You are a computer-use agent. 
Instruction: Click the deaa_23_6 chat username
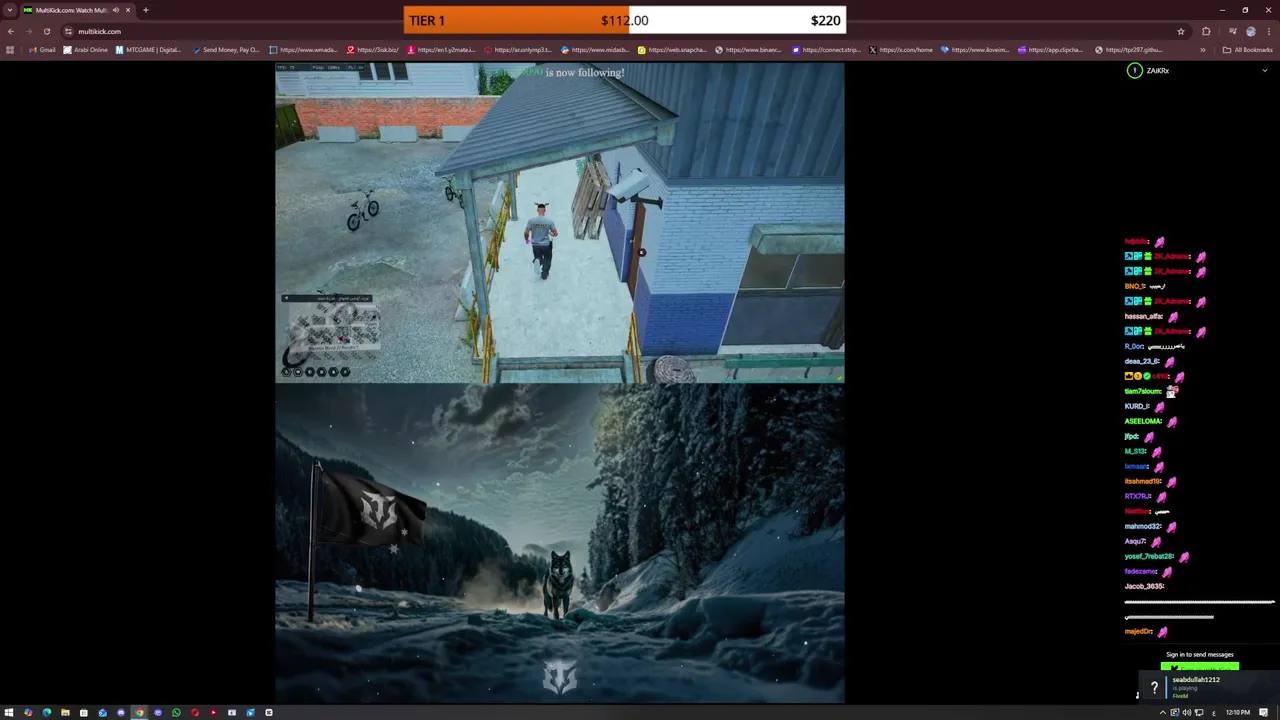click(x=1141, y=362)
